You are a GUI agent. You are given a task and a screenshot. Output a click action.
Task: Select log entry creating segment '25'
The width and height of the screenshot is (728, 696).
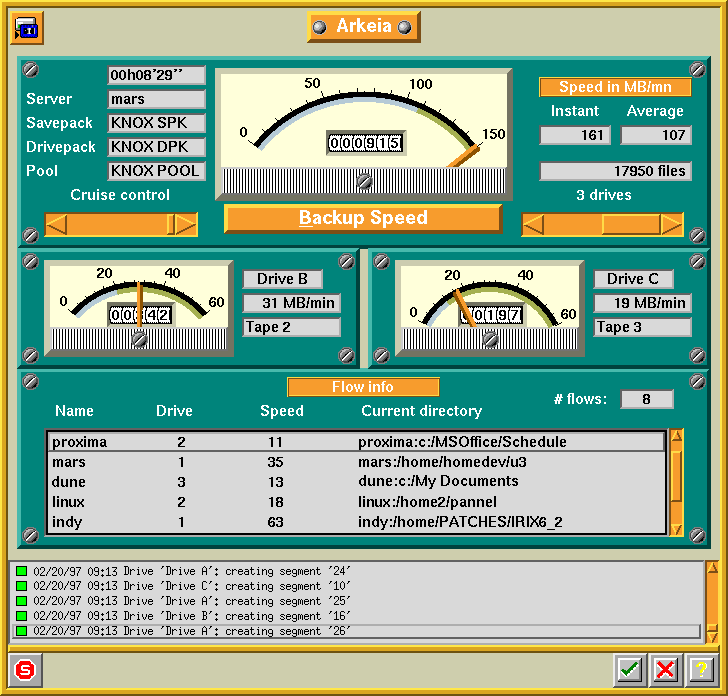tap(357, 601)
